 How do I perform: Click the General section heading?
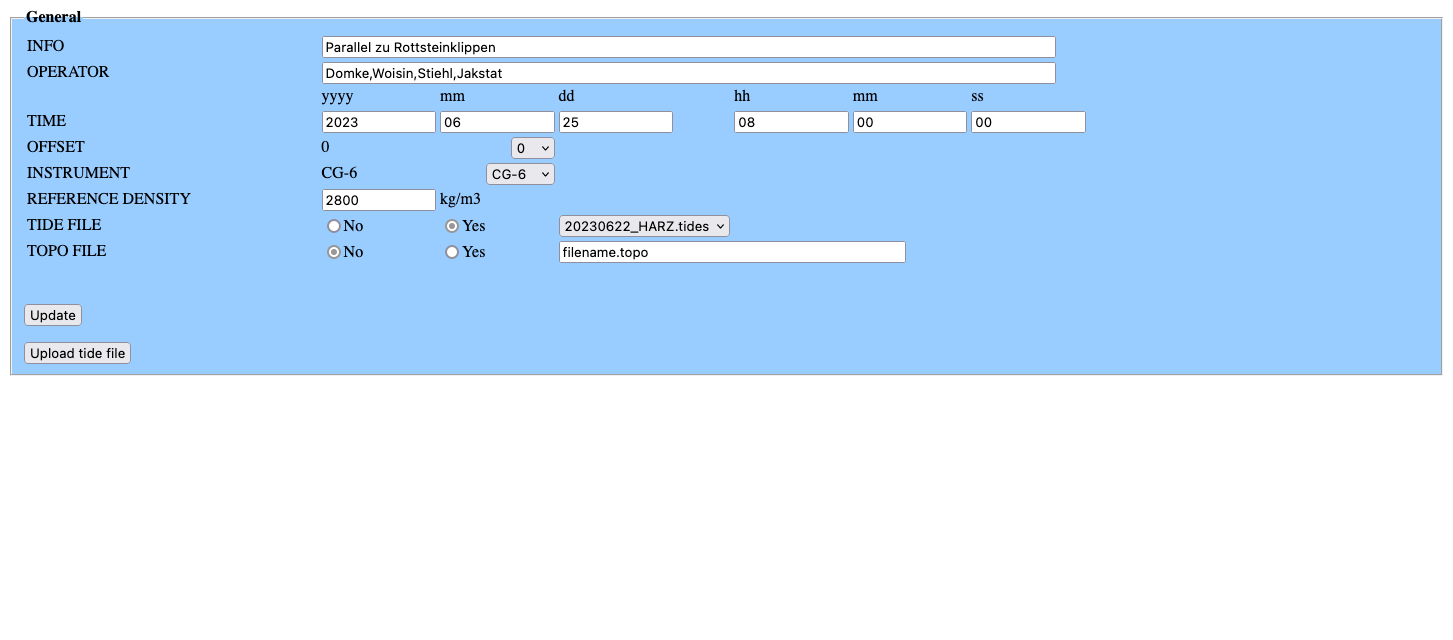click(x=53, y=17)
